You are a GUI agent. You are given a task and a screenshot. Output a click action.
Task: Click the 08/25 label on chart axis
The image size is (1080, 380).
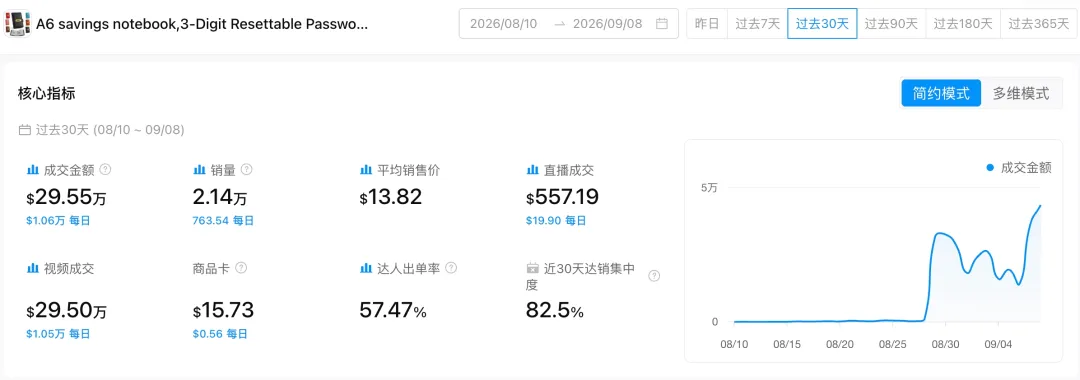click(893, 344)
